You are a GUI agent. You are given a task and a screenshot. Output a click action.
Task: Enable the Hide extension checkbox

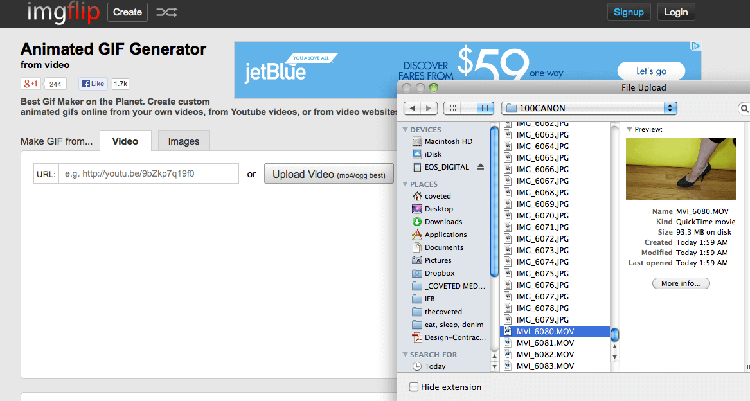click(415, 387)
